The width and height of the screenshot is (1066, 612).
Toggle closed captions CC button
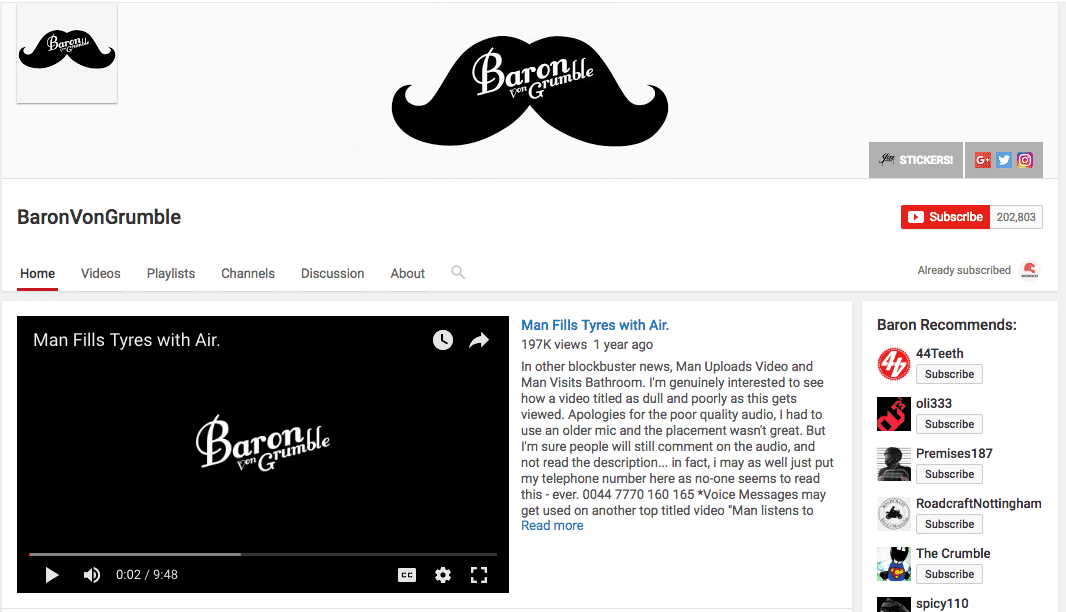click(407, 575)
